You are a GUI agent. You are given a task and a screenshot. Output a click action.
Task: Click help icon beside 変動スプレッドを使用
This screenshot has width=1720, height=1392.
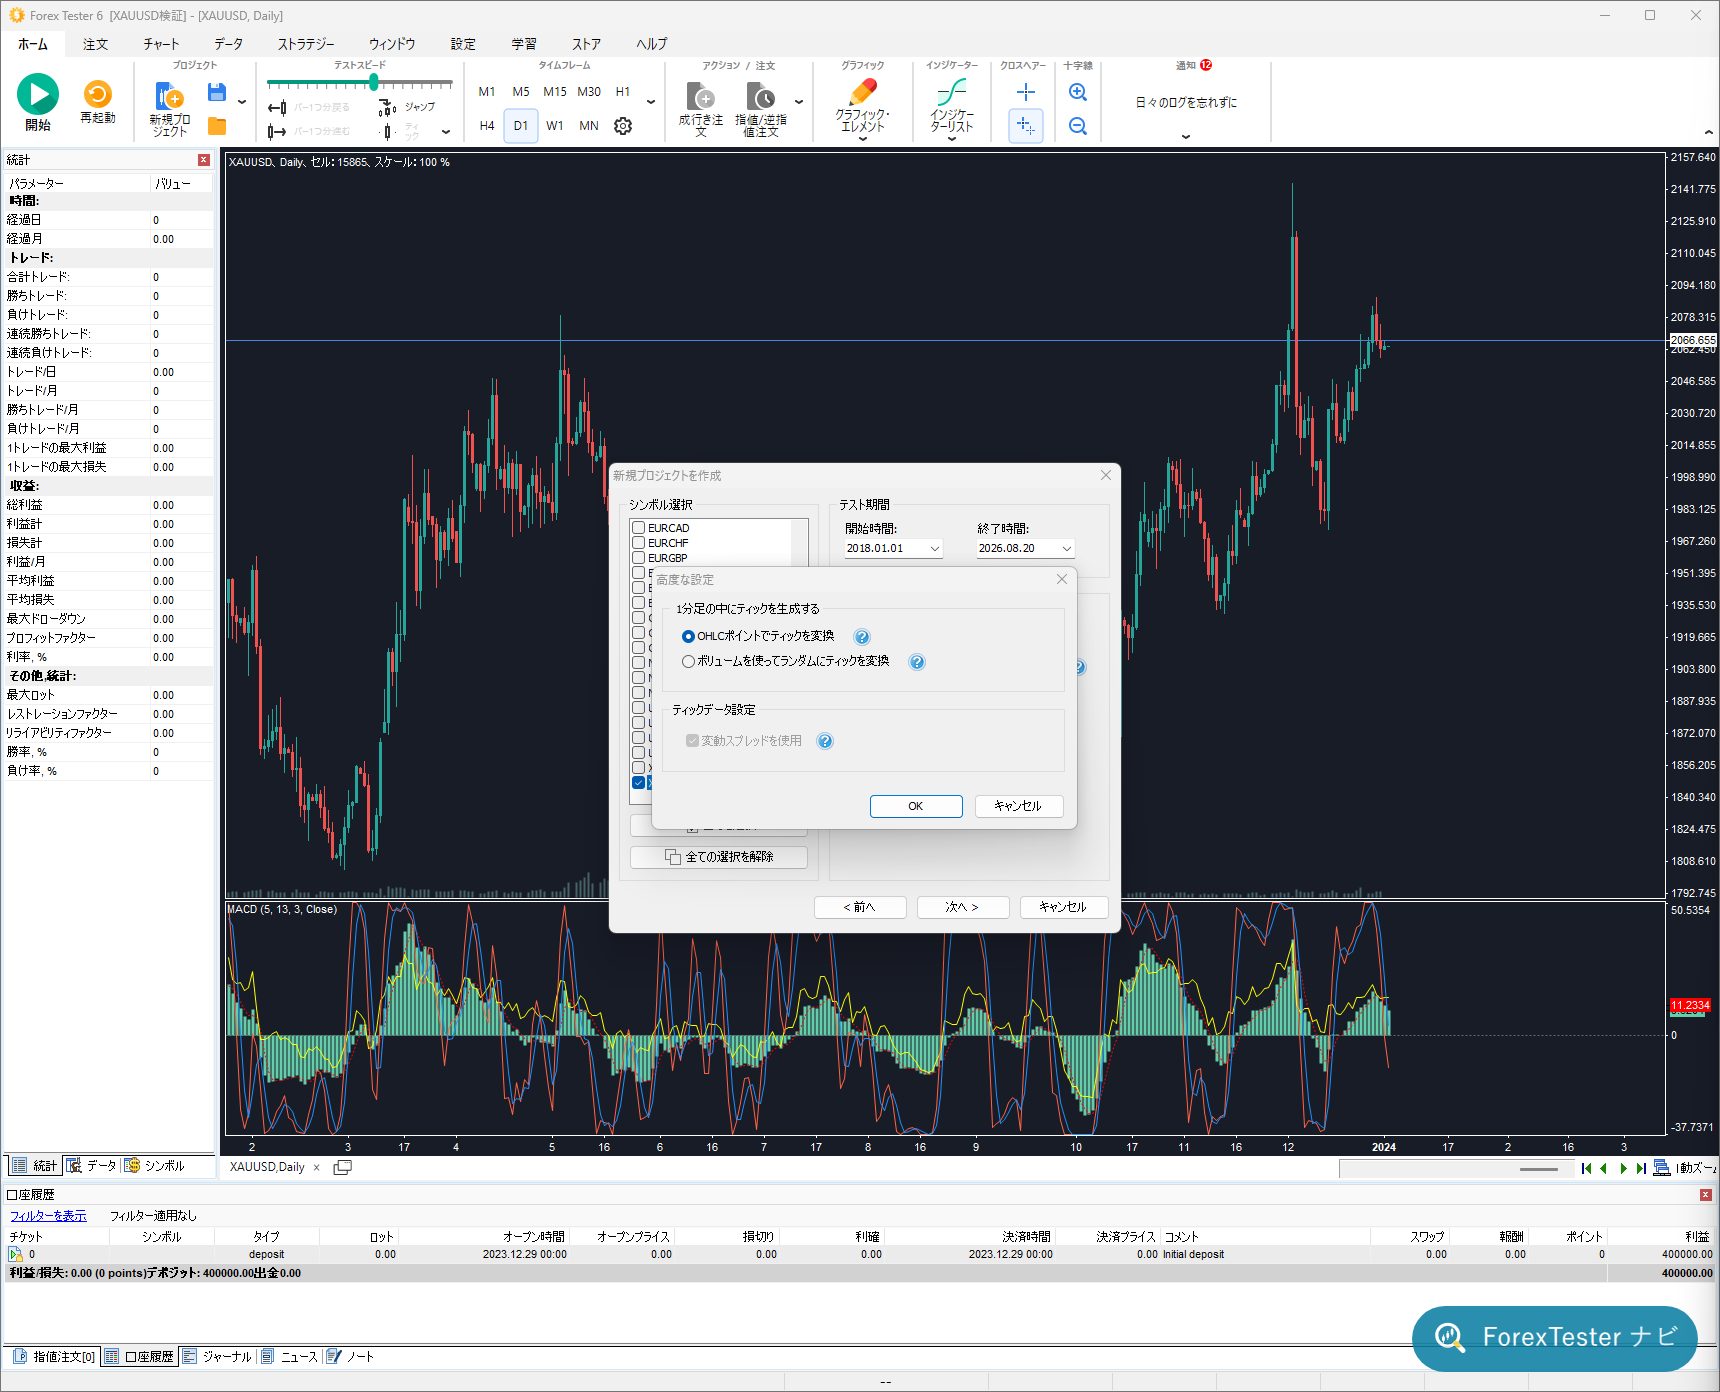click(825, 741)
